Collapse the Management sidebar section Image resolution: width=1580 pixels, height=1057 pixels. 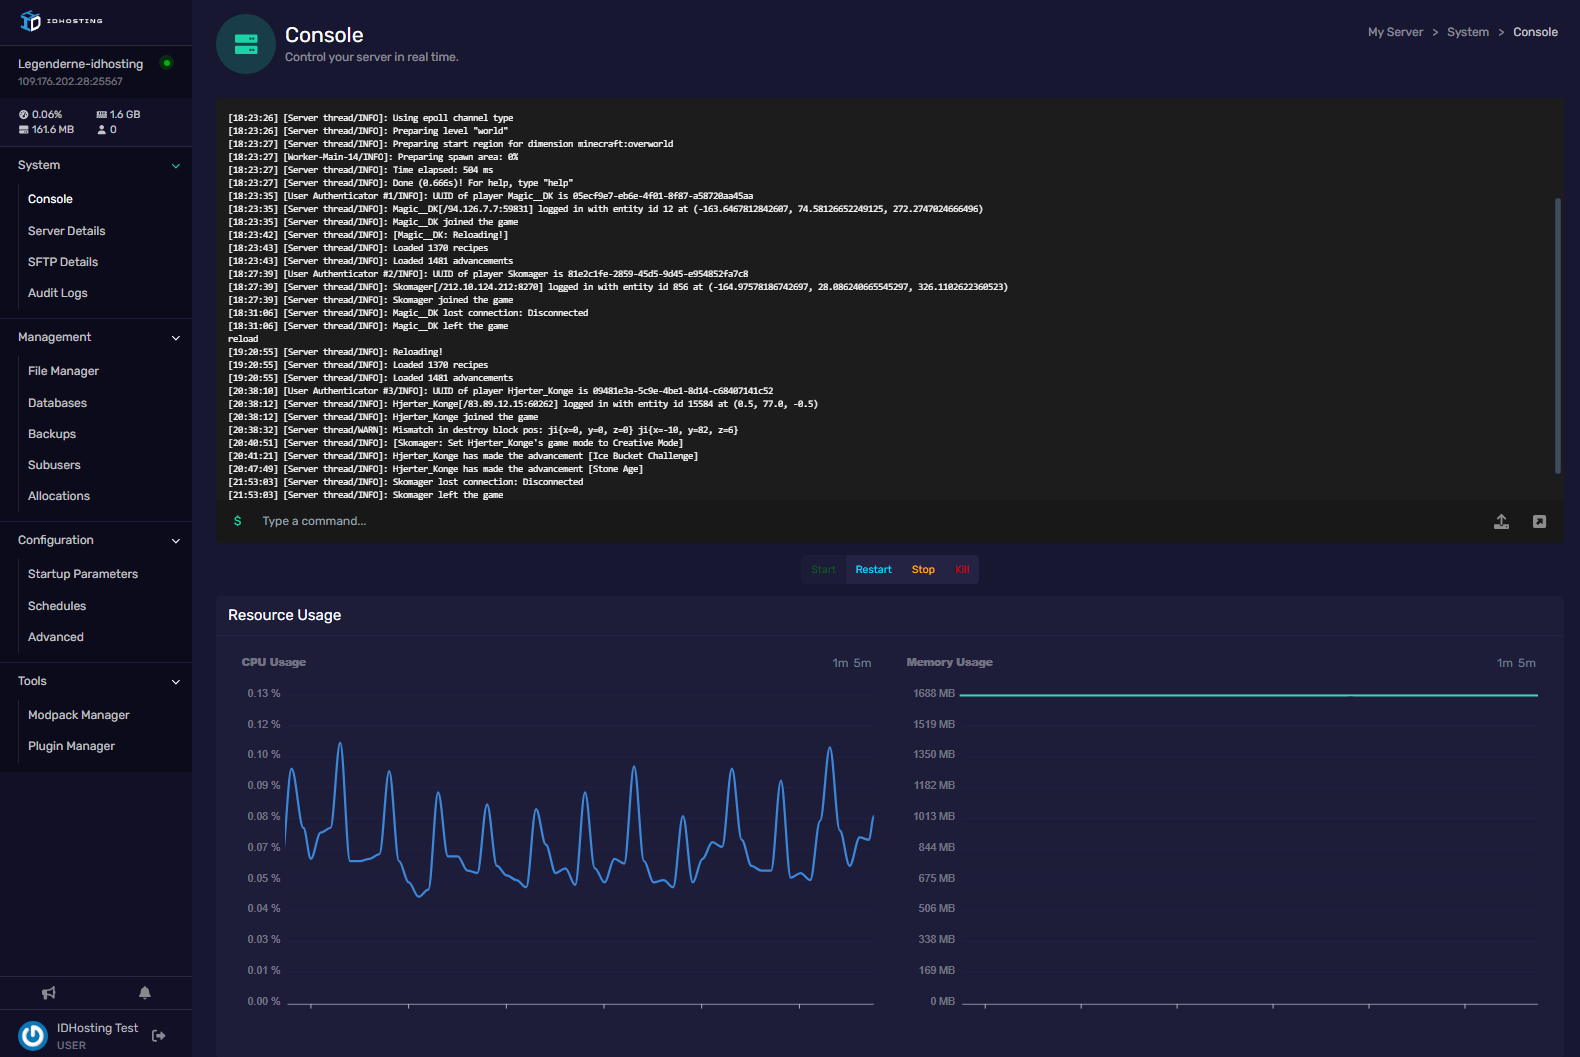click(176, 338)
